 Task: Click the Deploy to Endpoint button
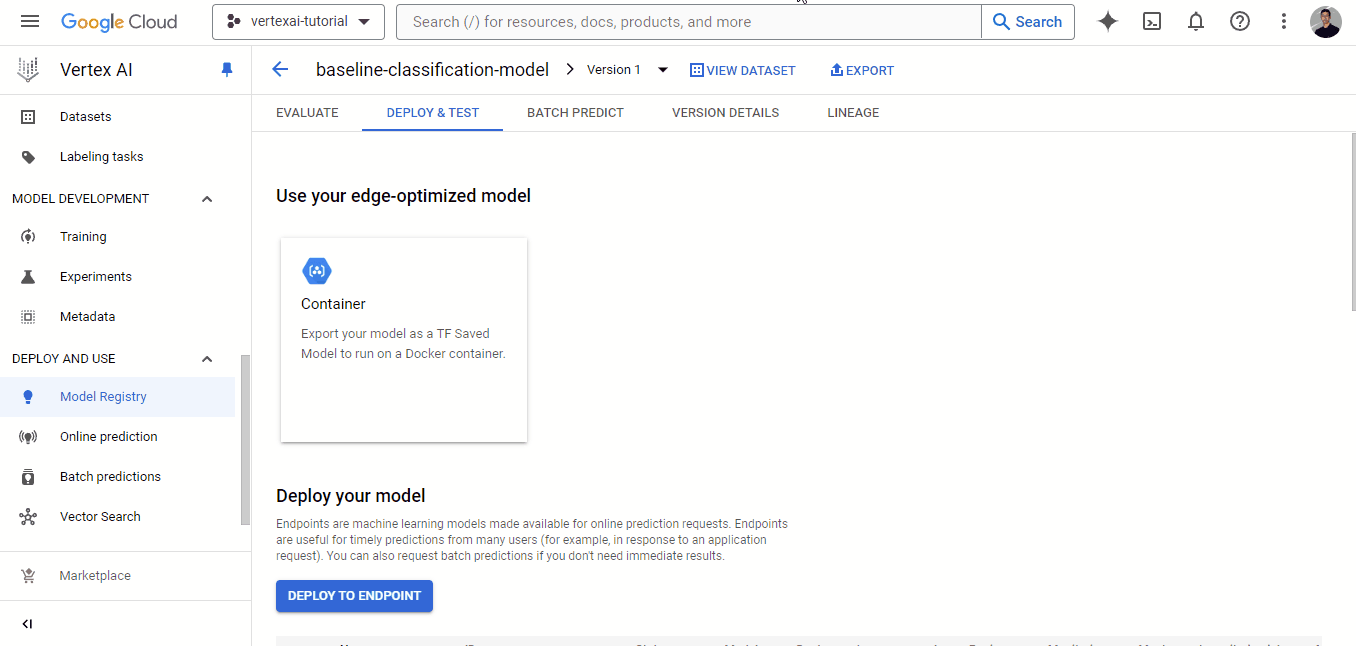[354, 596]
